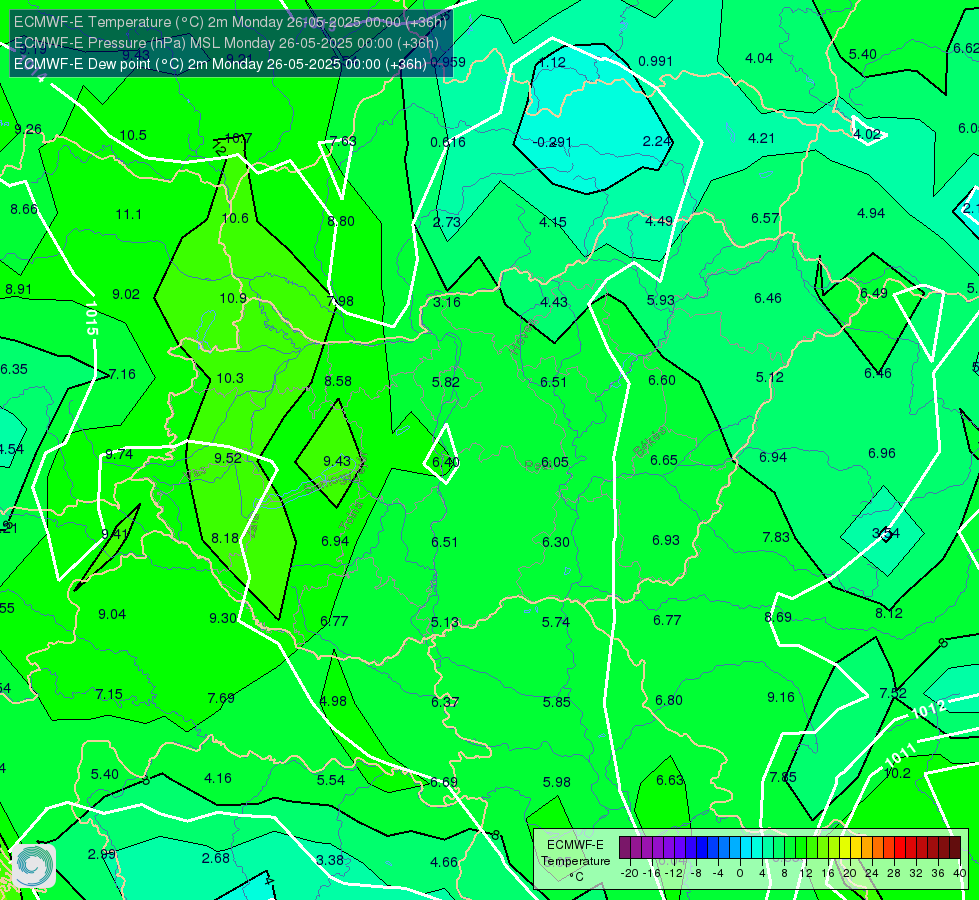Click the 1015 isobar label
979x900 pixels.
(91, 318)
